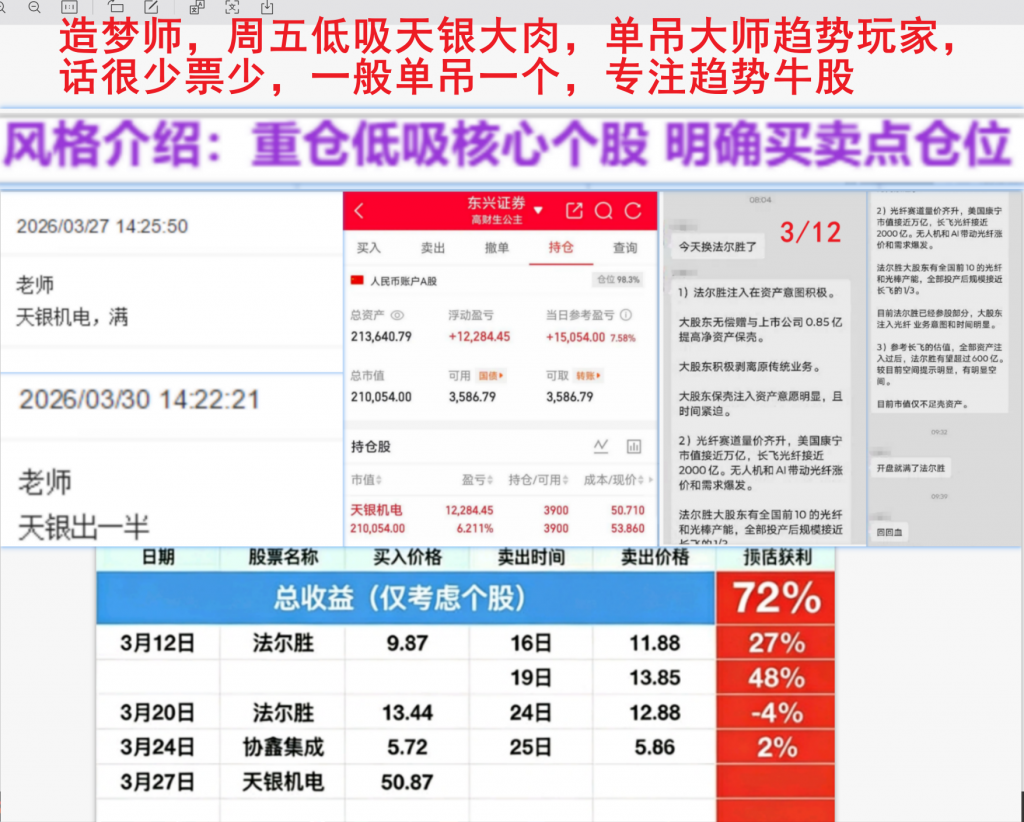Sort holdings by 盈亏 column
This screenshot has width=1024, height=822.
tap(477, 480)
